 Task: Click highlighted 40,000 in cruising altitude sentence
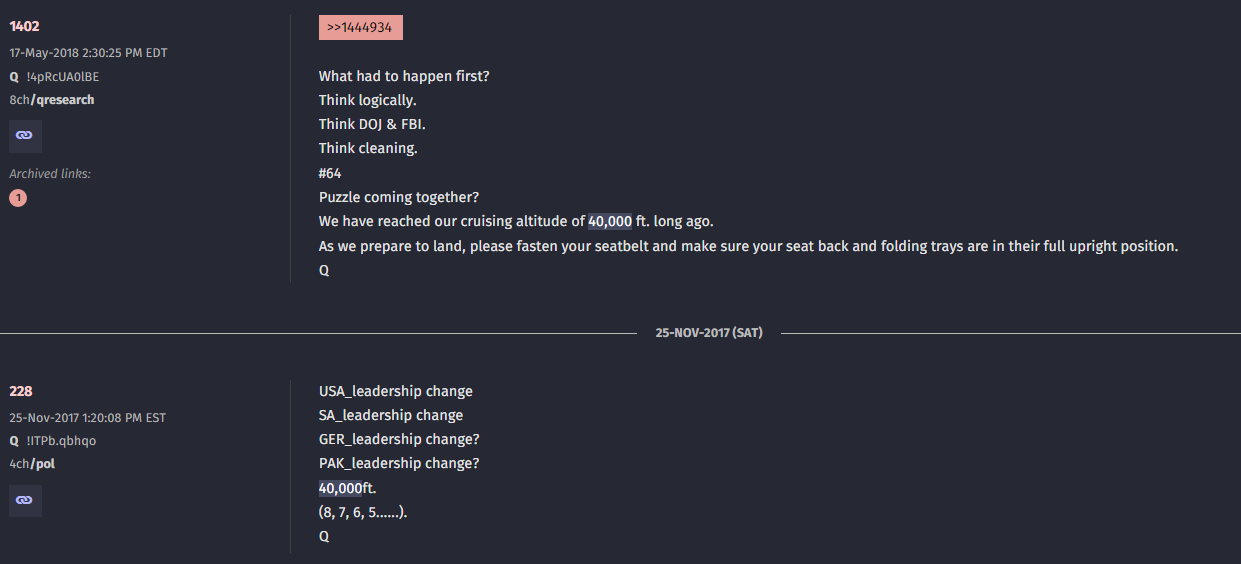[x=610, y=221]
